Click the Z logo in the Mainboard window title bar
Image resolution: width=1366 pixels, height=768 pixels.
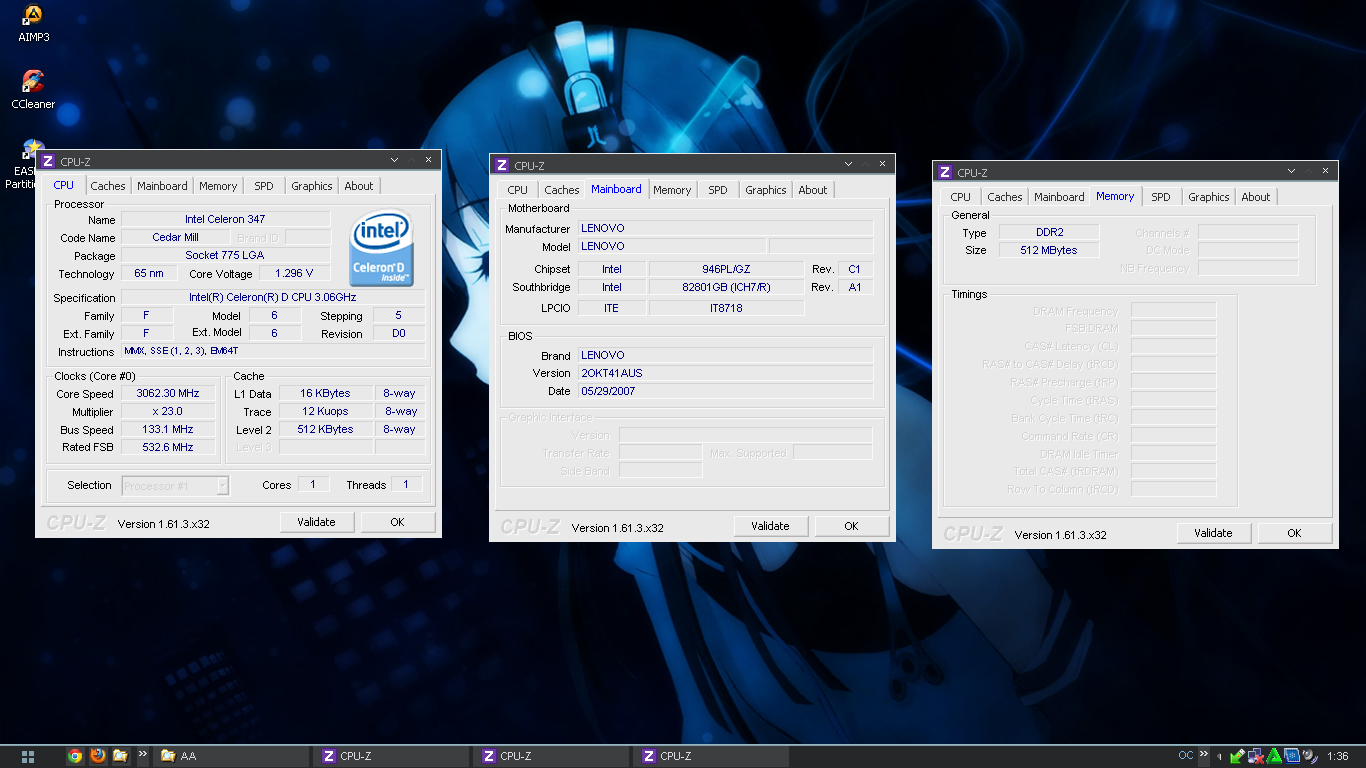point(502,165)
